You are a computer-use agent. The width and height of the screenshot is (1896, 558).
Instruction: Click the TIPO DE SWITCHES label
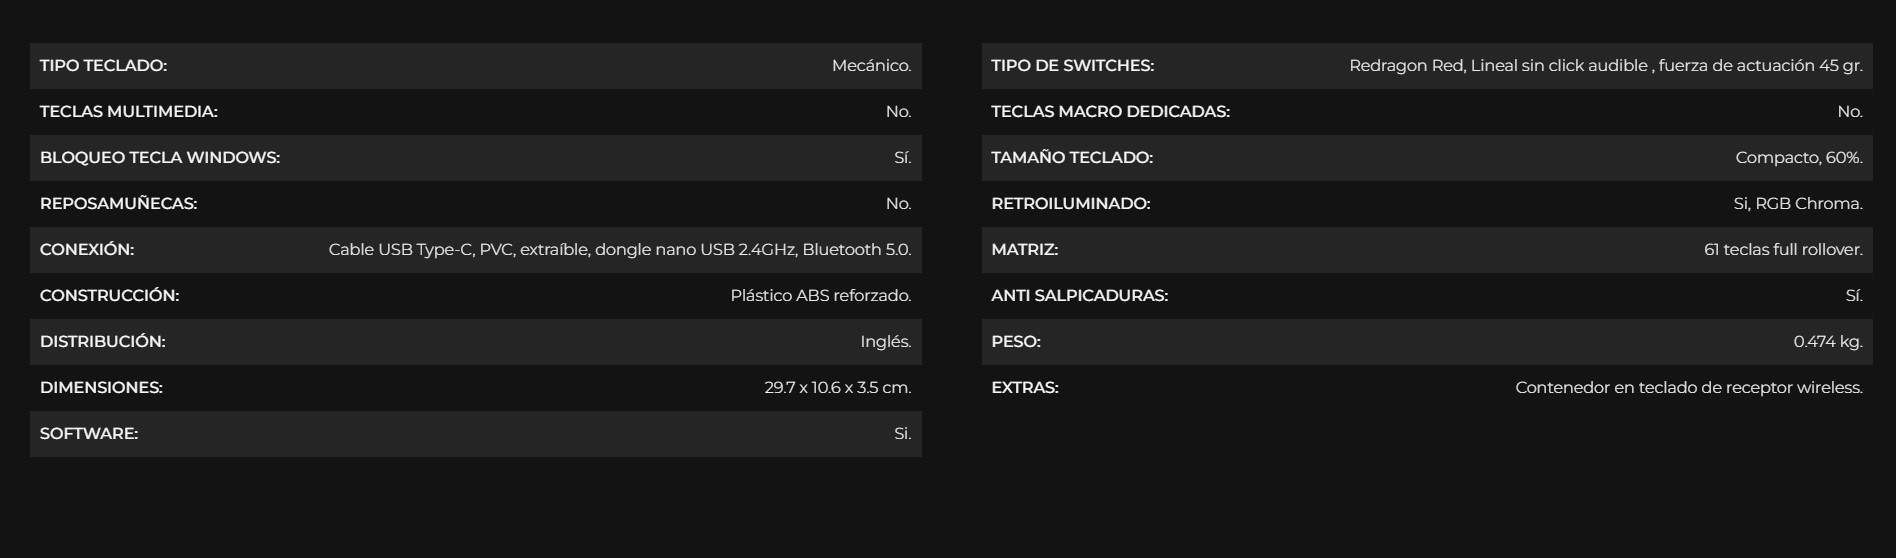pyautogui.click(x=1072, y=66)
